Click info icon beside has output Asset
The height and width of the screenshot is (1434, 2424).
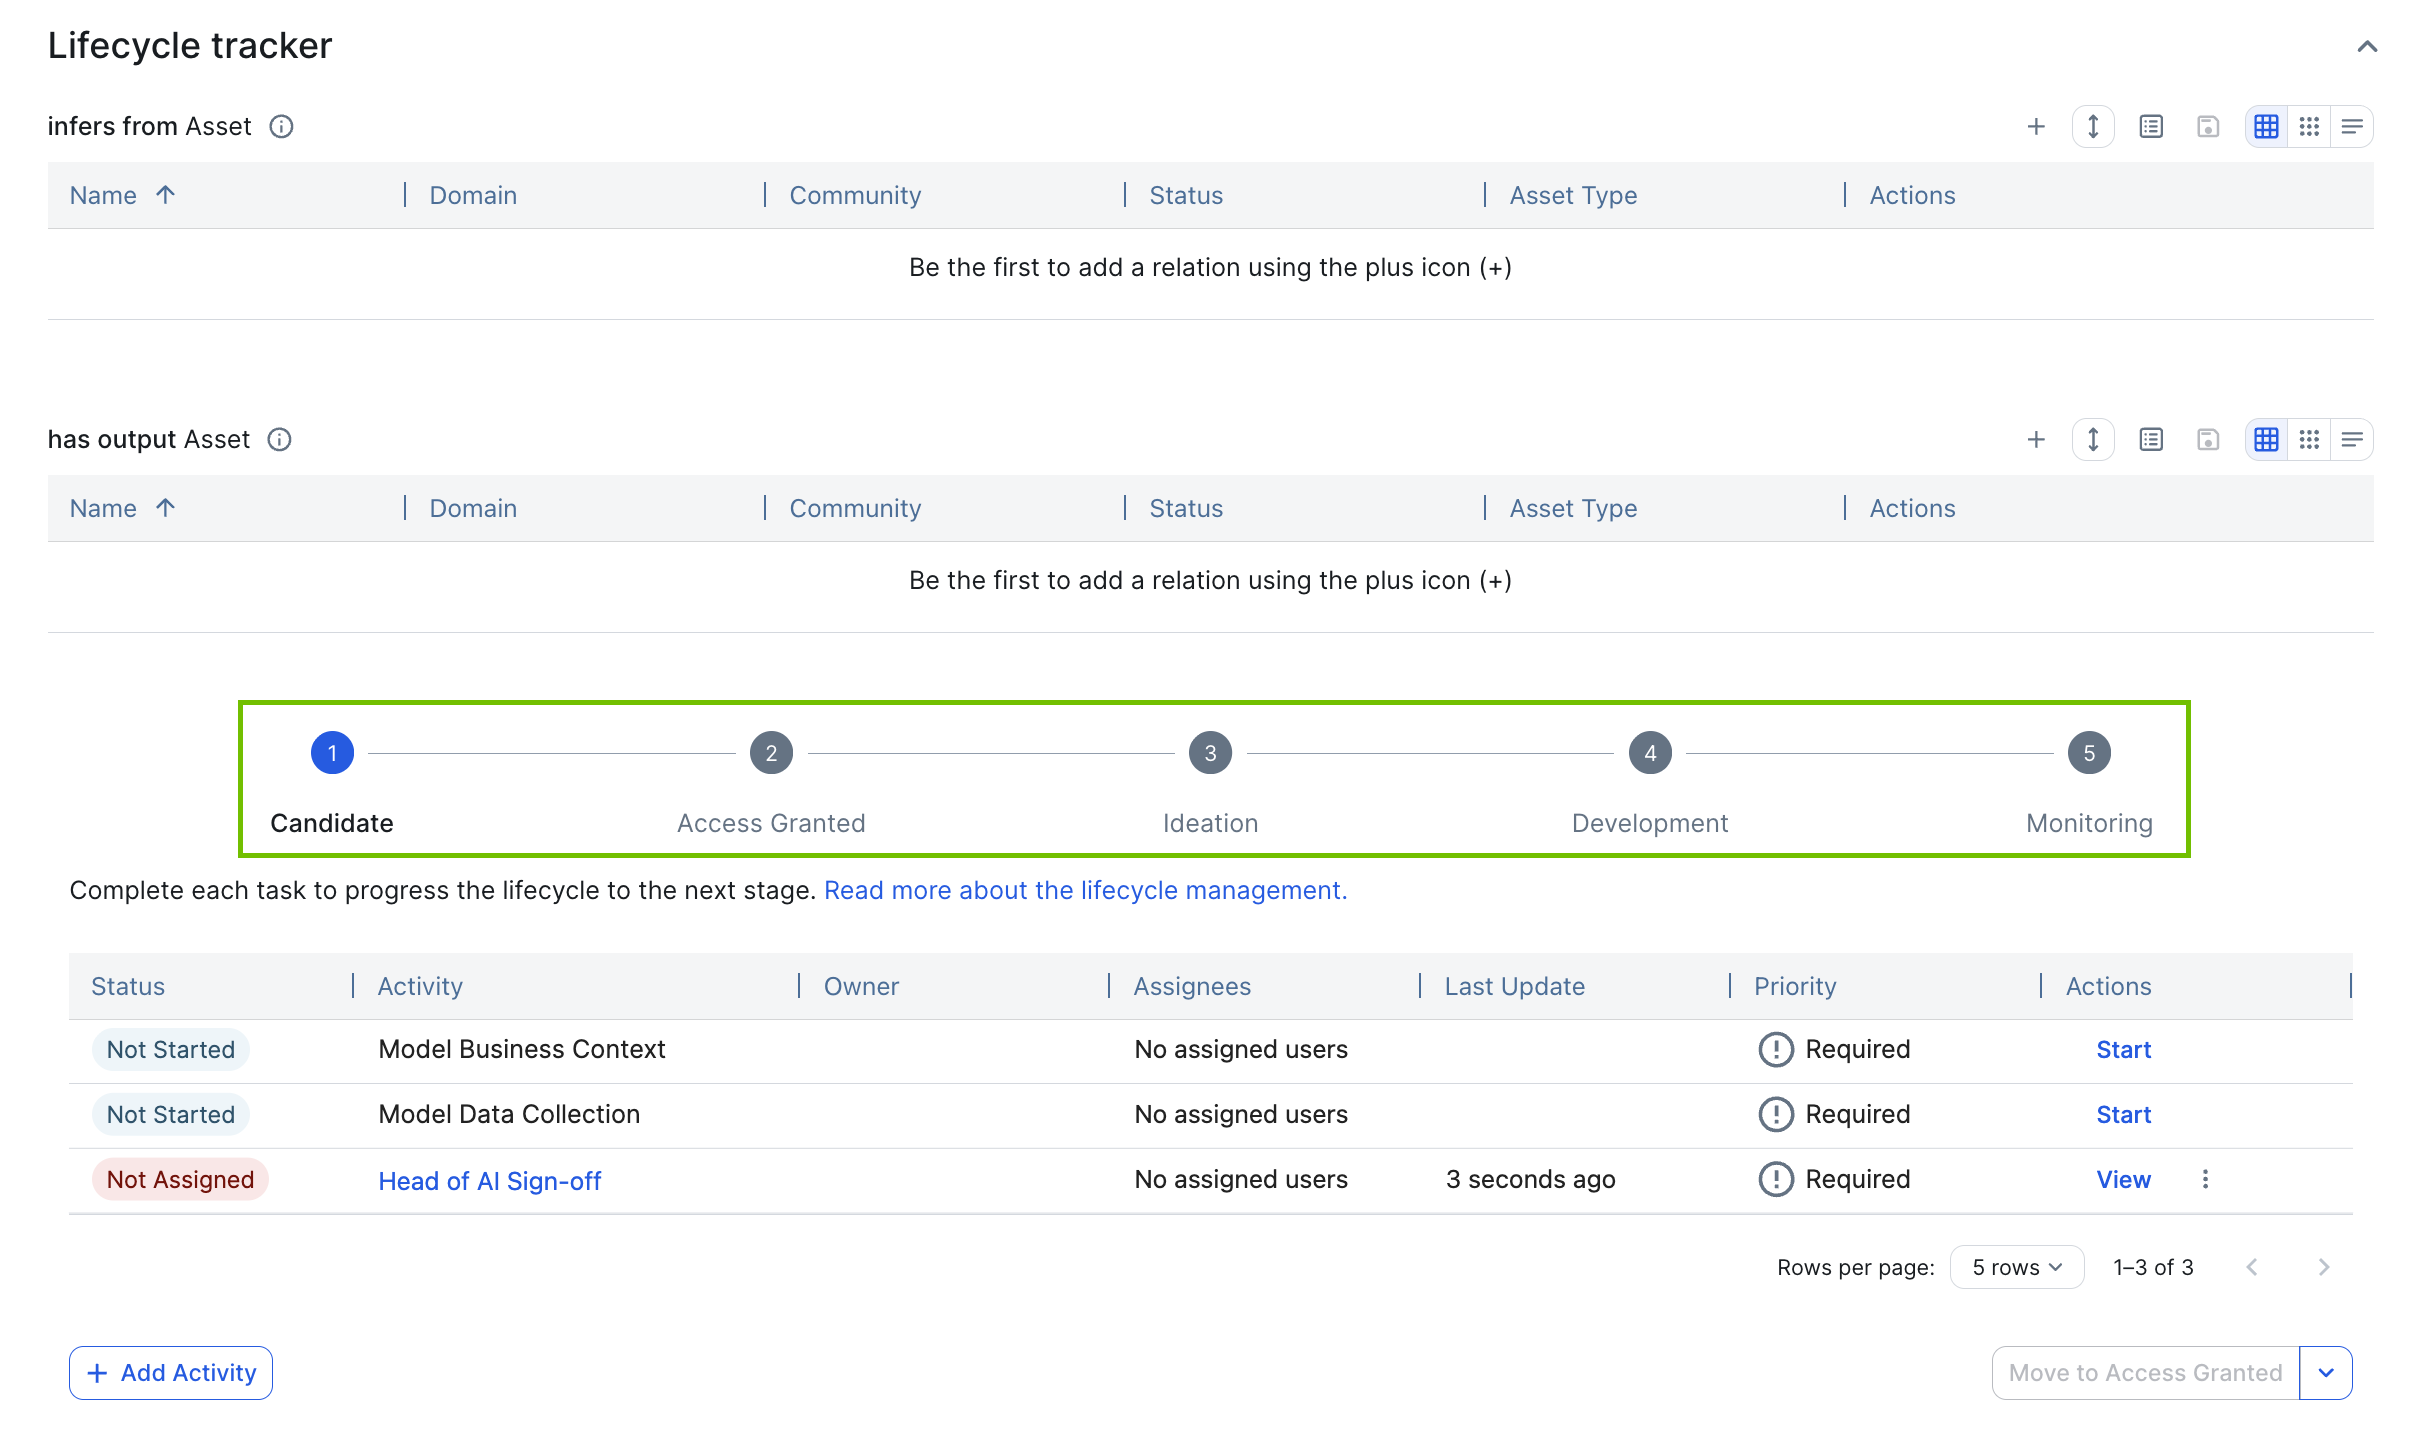pos(280,440)
